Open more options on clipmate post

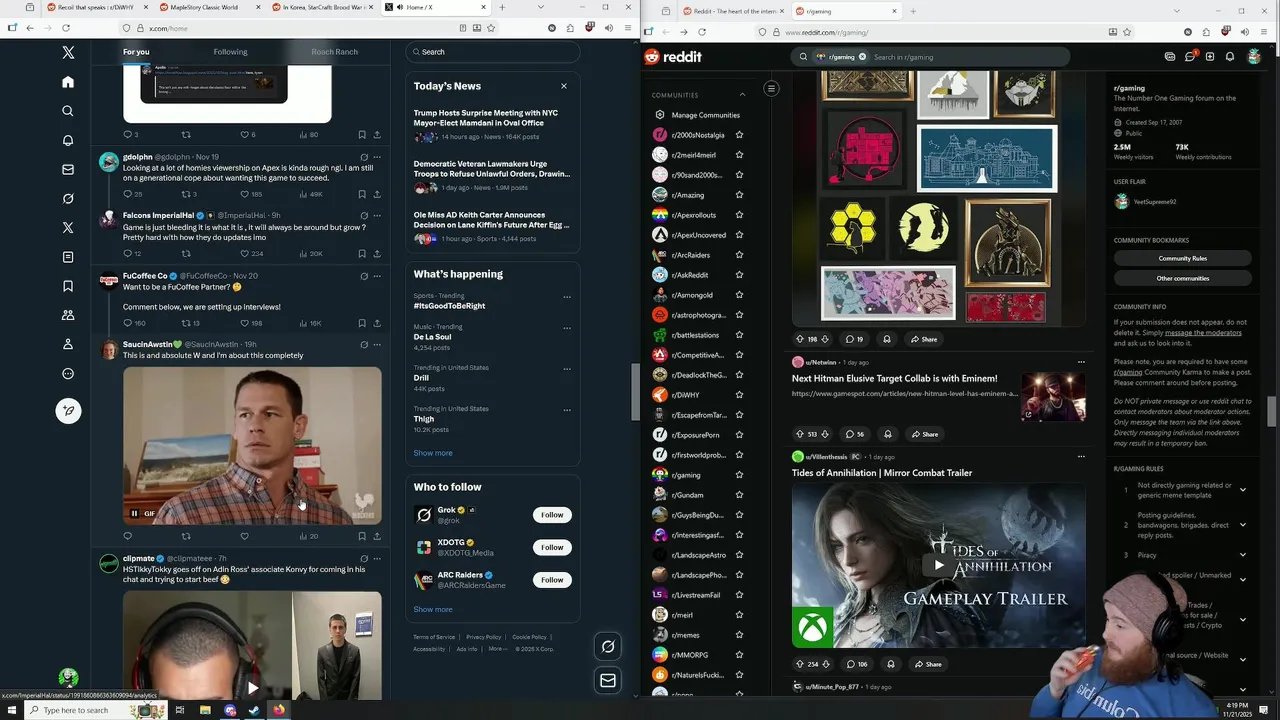click(377, 559)
